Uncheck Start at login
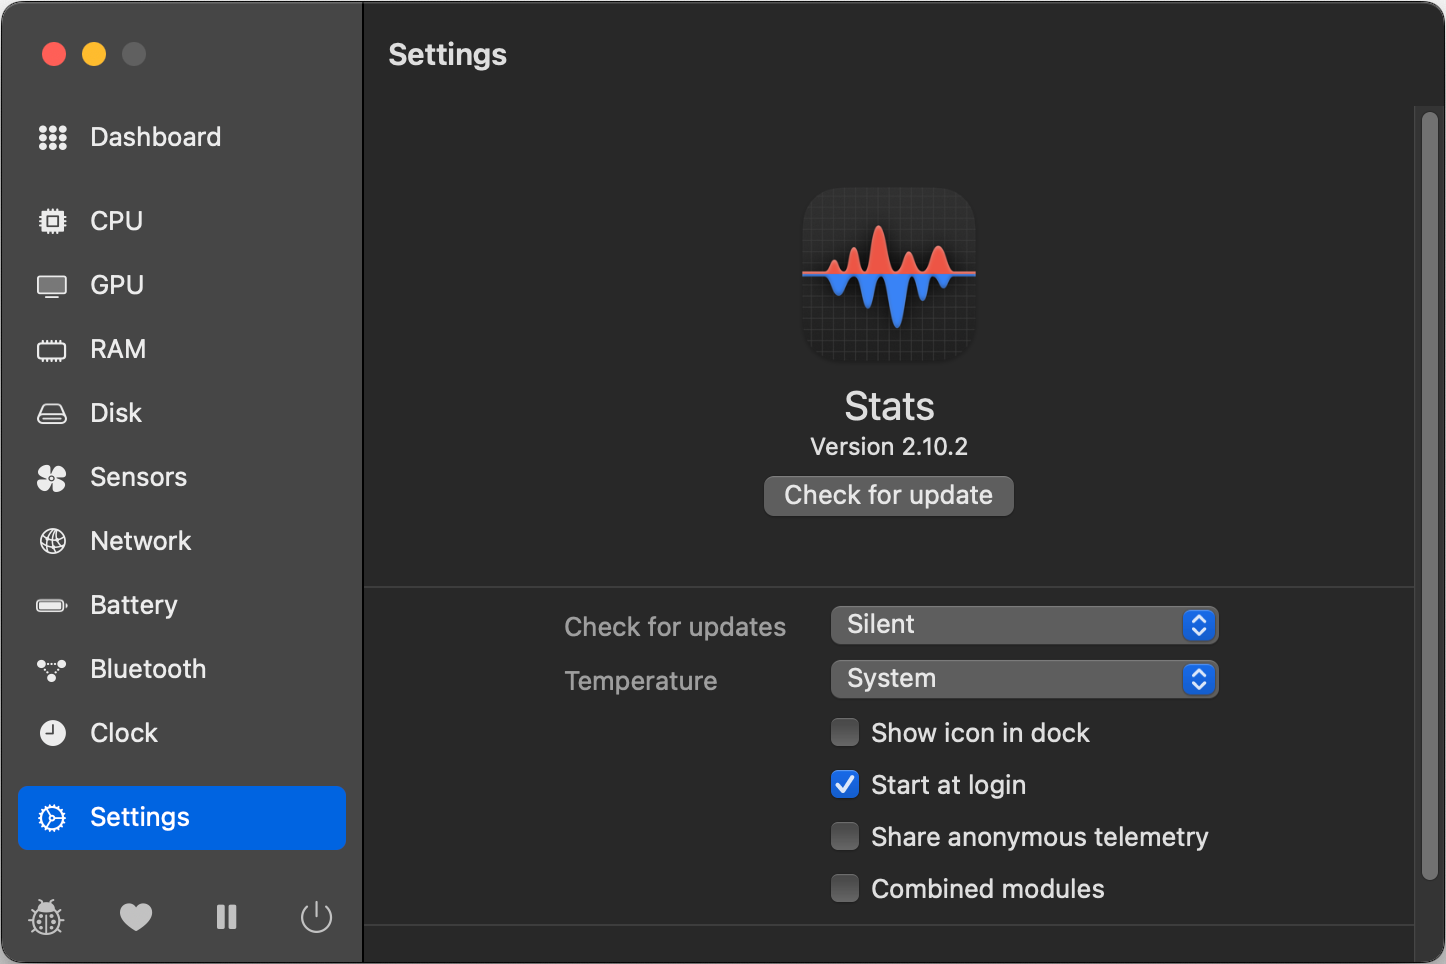Viewport: 1446px width, 964px height. click(x=845, y=784)
